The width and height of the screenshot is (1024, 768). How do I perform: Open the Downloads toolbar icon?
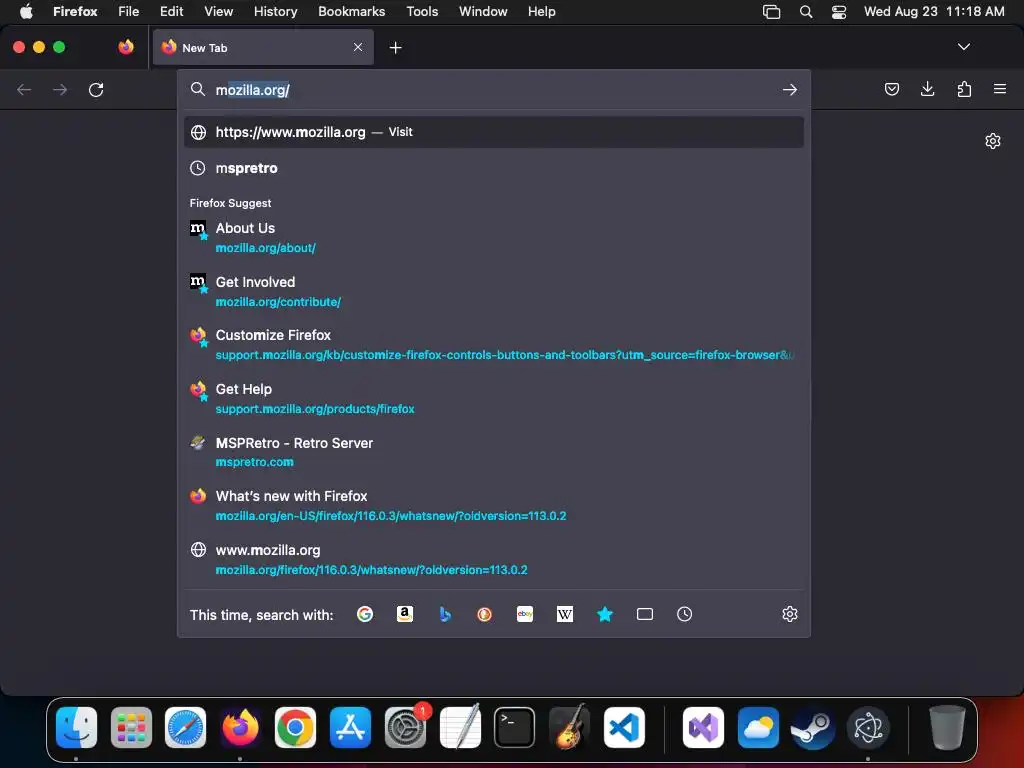tap(927, 89)
